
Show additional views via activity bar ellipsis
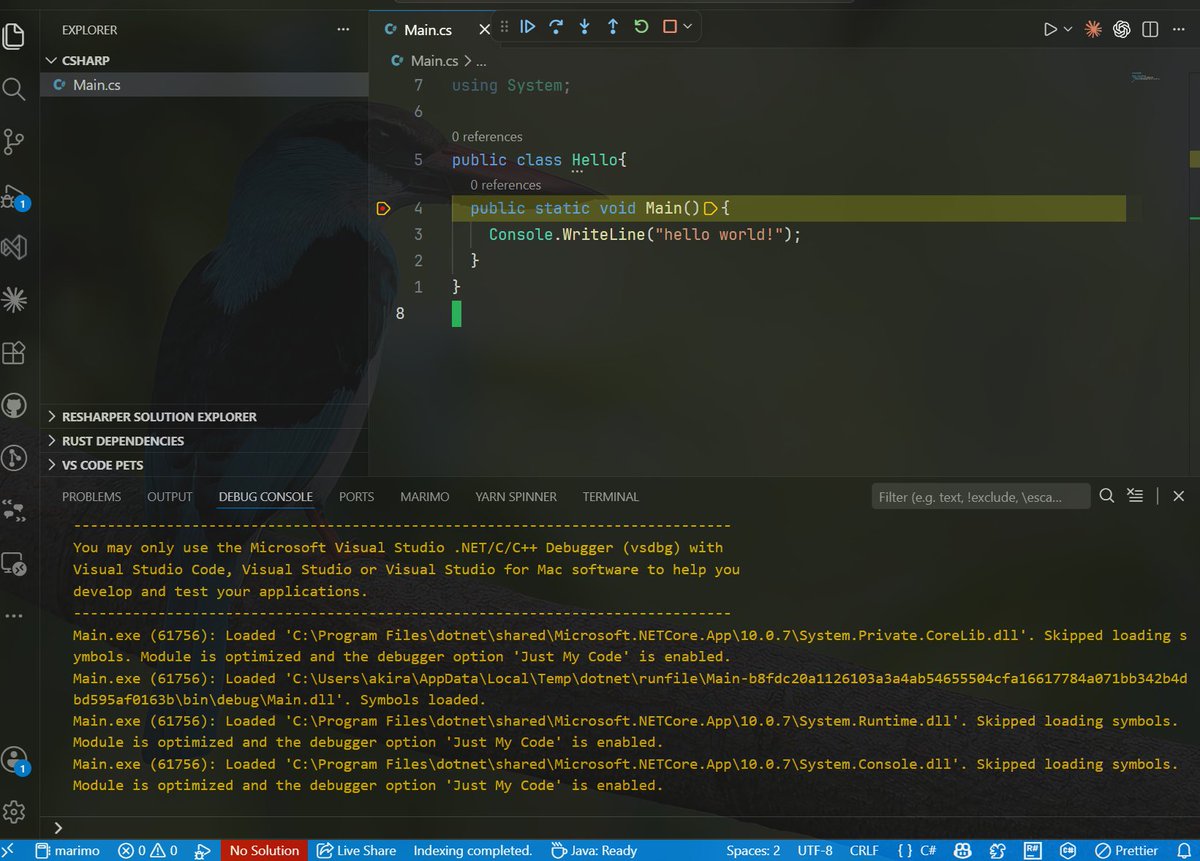click(13, 616)
